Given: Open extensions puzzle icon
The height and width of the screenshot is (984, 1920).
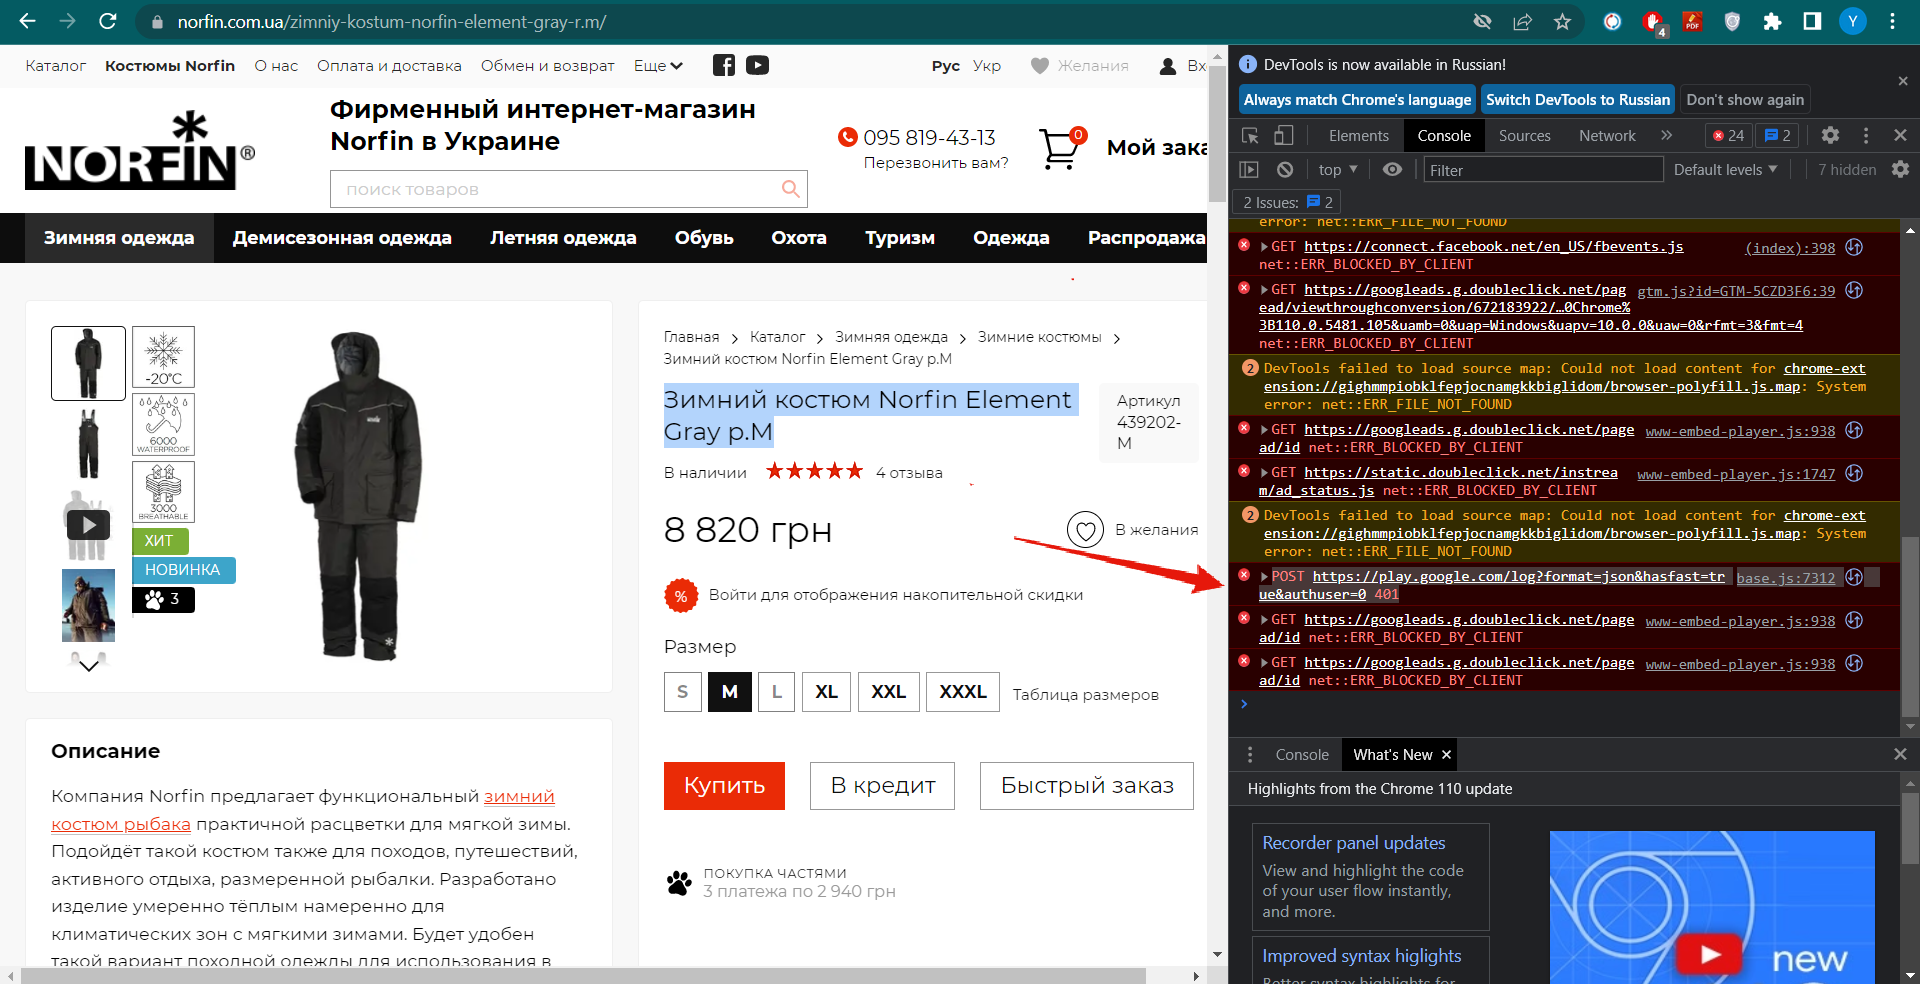Looking at the screenshot, I should tap(1772, 21).
